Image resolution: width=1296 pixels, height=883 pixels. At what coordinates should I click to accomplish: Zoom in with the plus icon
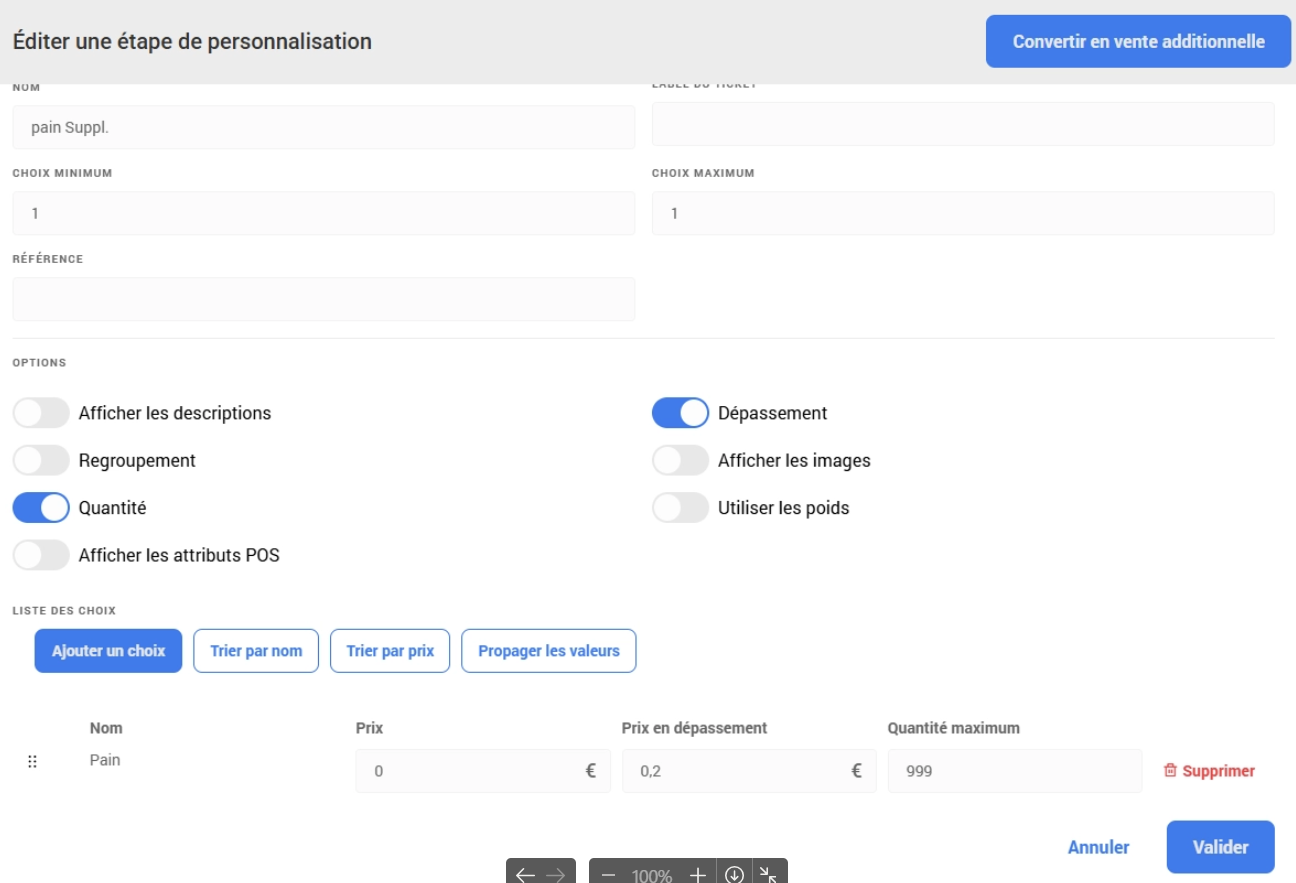point(698,875)
